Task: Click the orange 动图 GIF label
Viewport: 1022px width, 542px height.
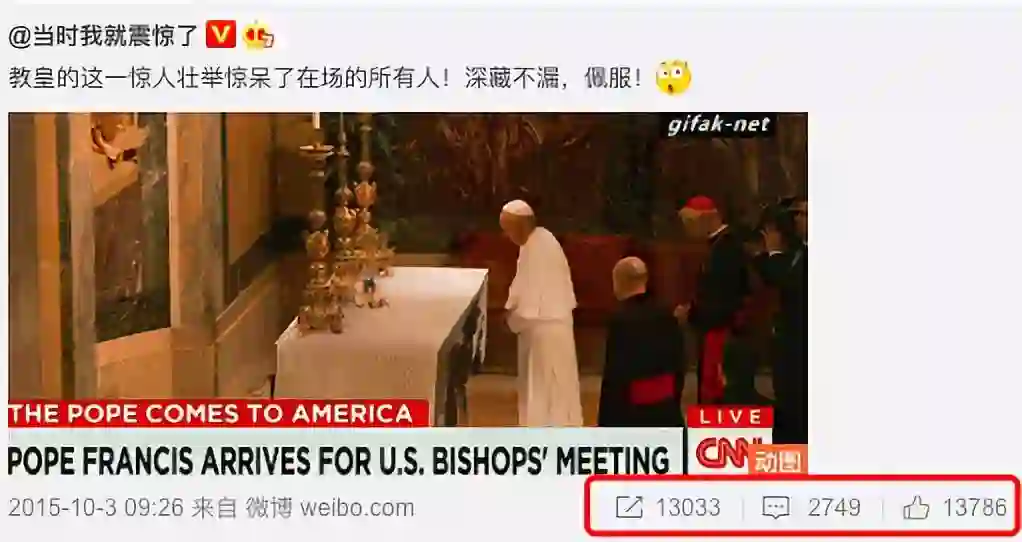Action: coord(778,460)
